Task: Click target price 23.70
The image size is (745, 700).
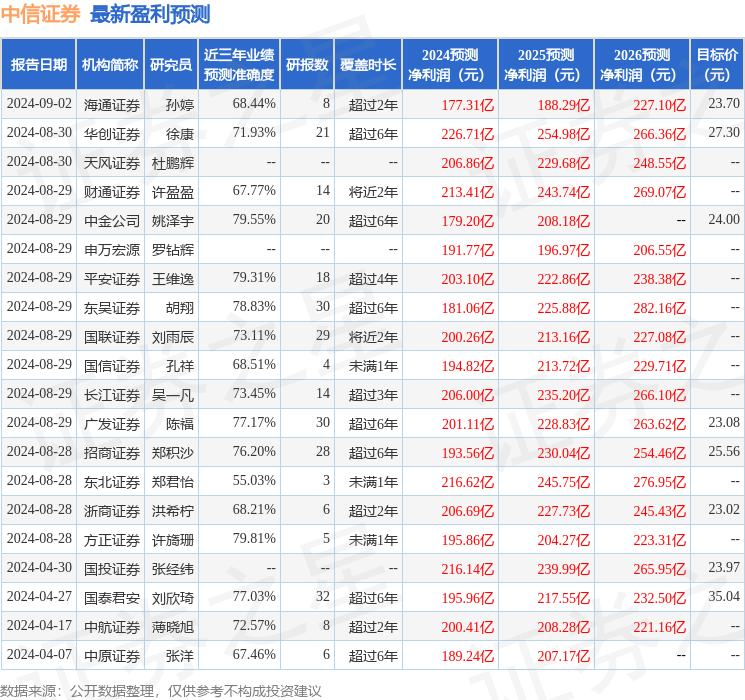Action: [x=724, y=104]
